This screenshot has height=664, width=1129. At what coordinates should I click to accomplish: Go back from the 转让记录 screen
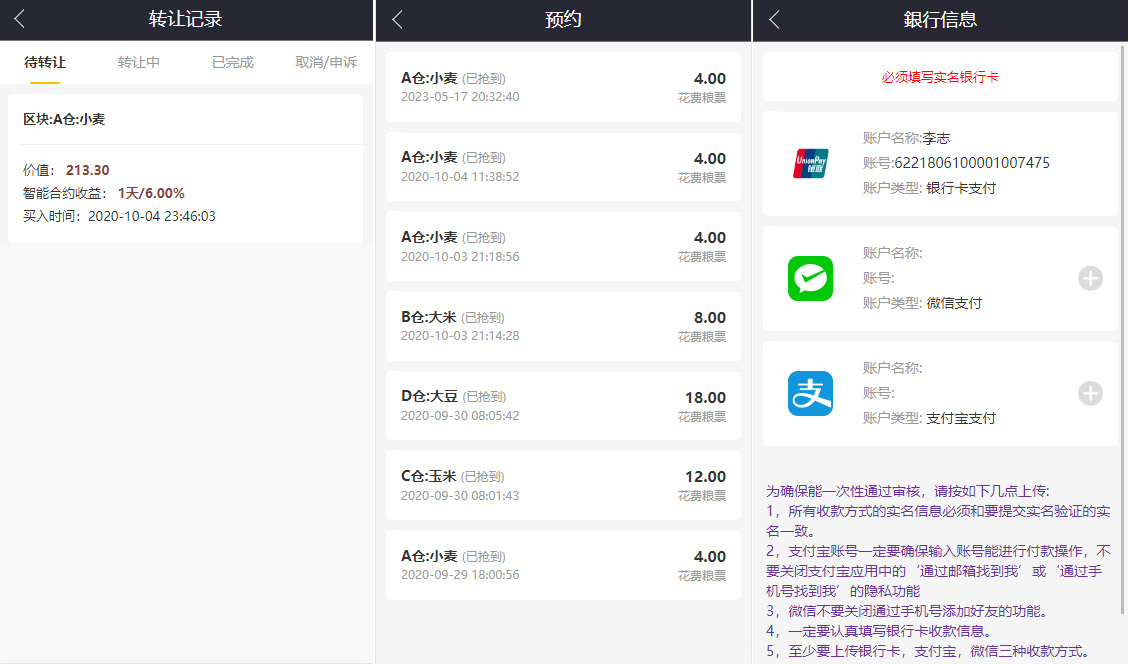point(19,19)
